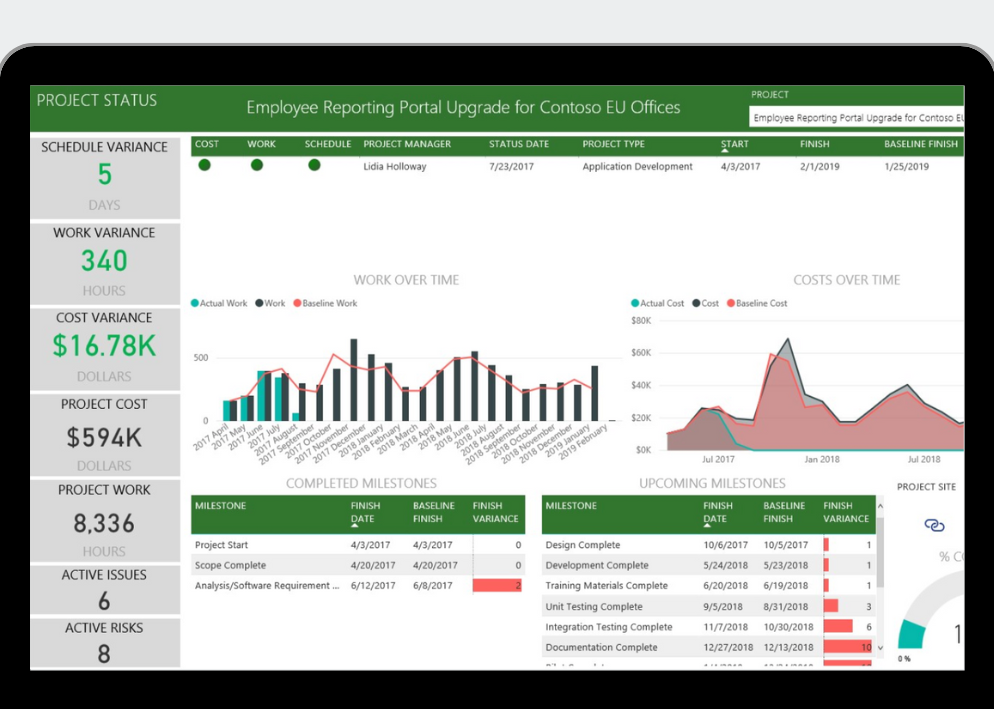Viewport: 994px width, 709px height.
Task: Select the Design Complete milestone row
Action: [709, 545]
